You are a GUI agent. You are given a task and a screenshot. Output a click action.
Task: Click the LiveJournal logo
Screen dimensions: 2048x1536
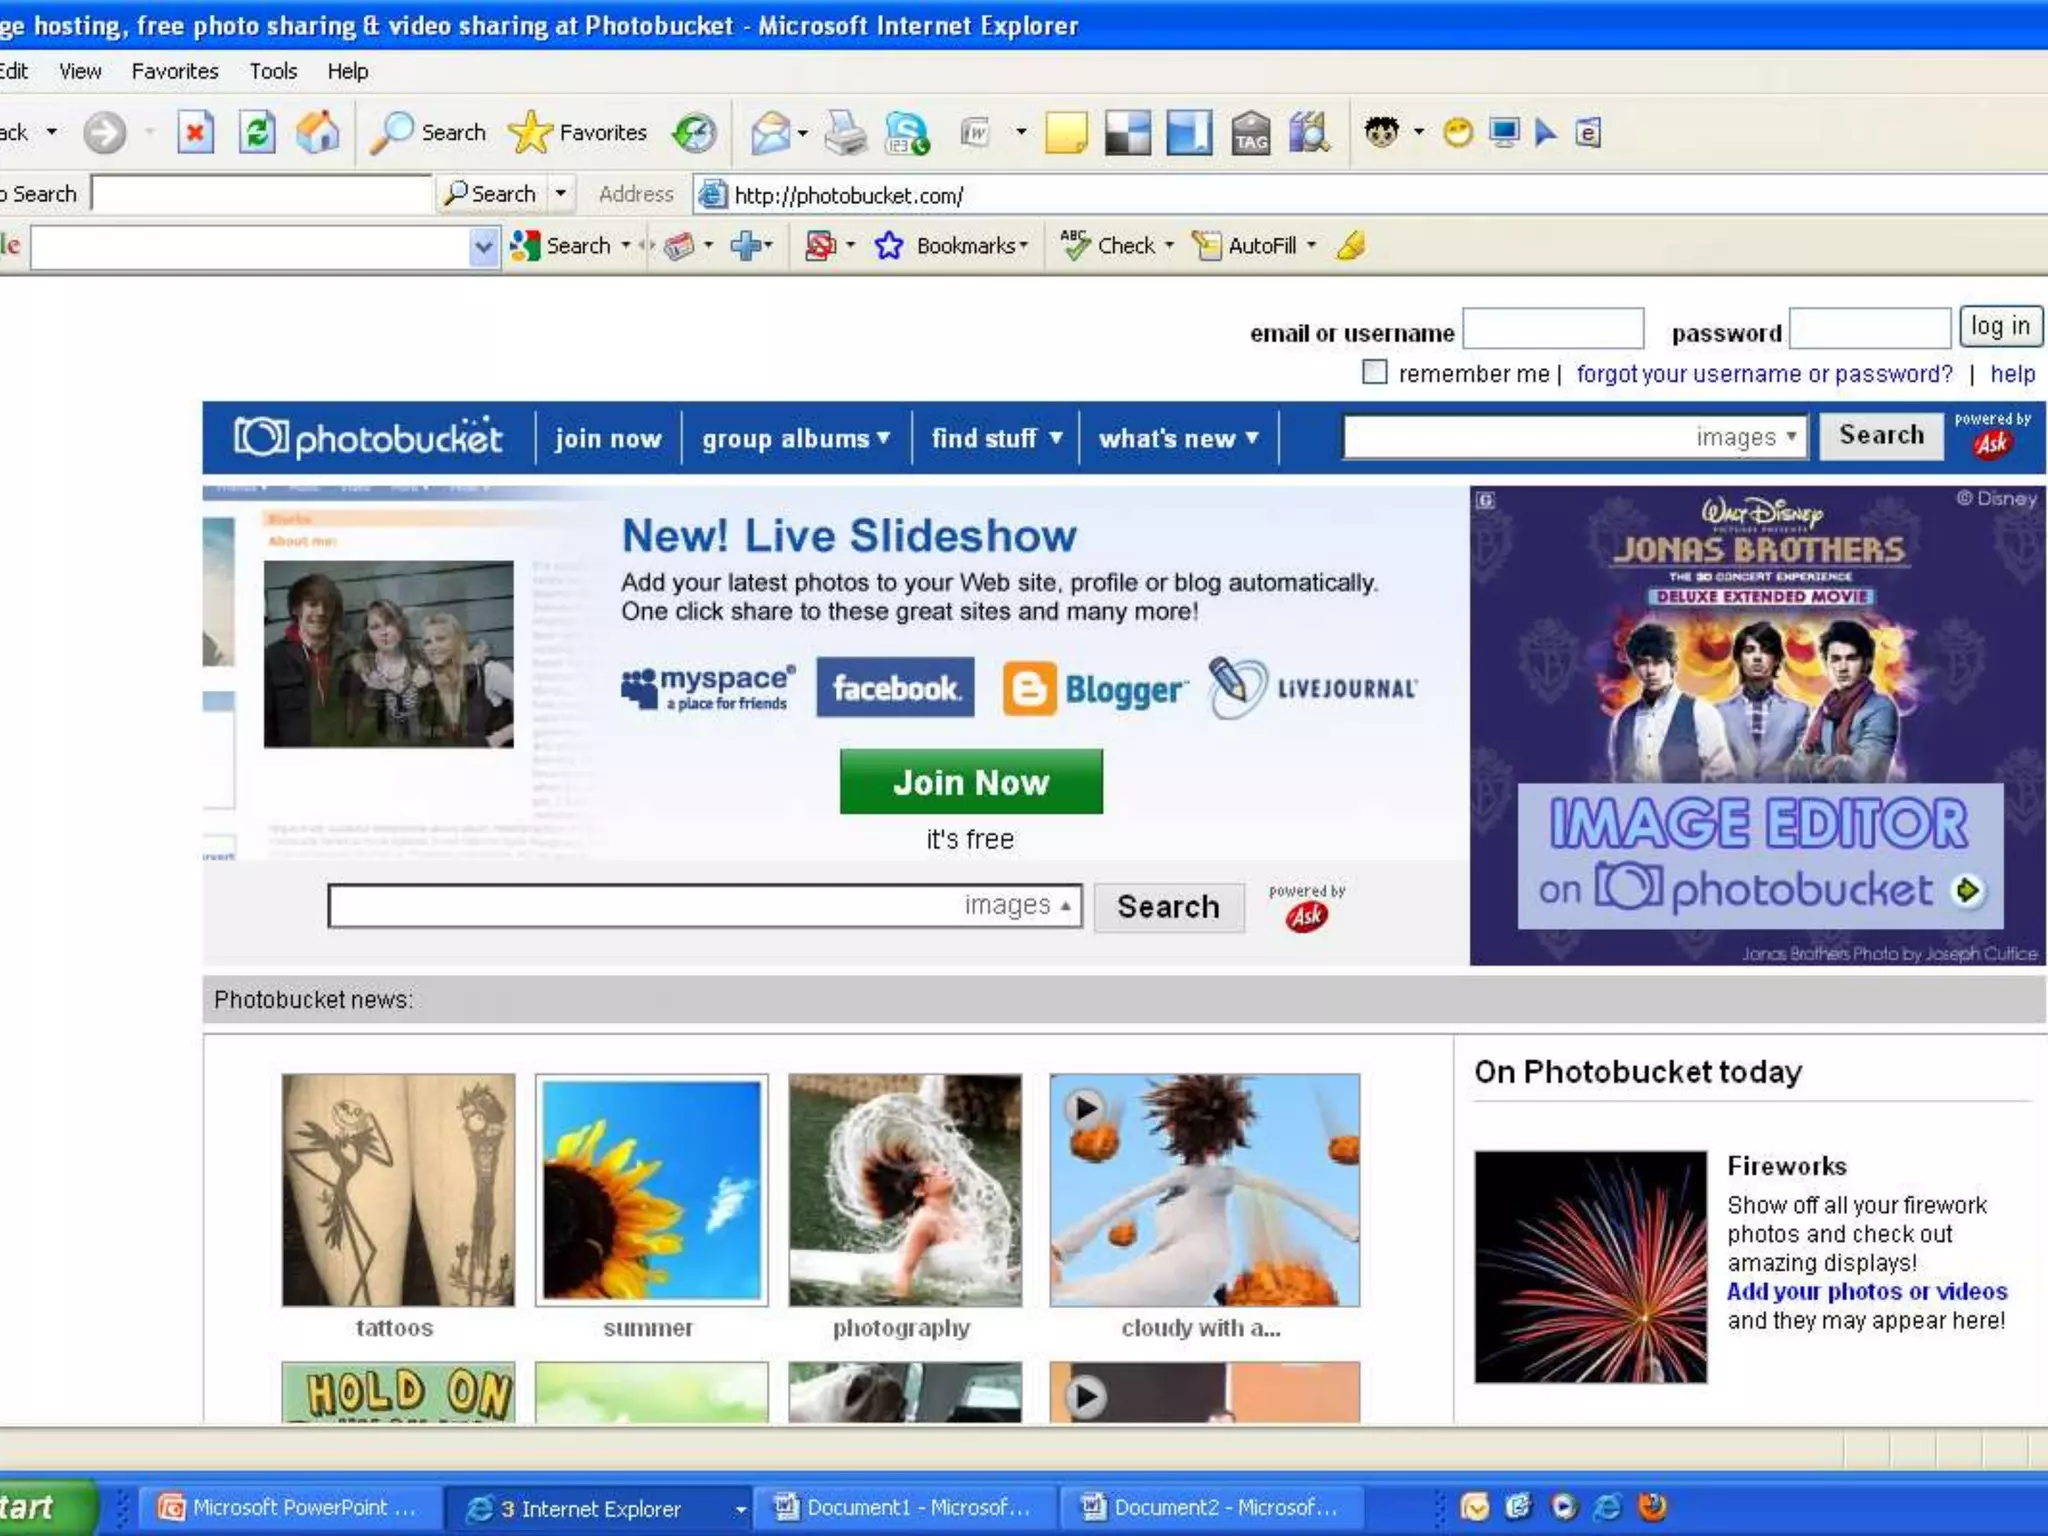[1312, 687]
